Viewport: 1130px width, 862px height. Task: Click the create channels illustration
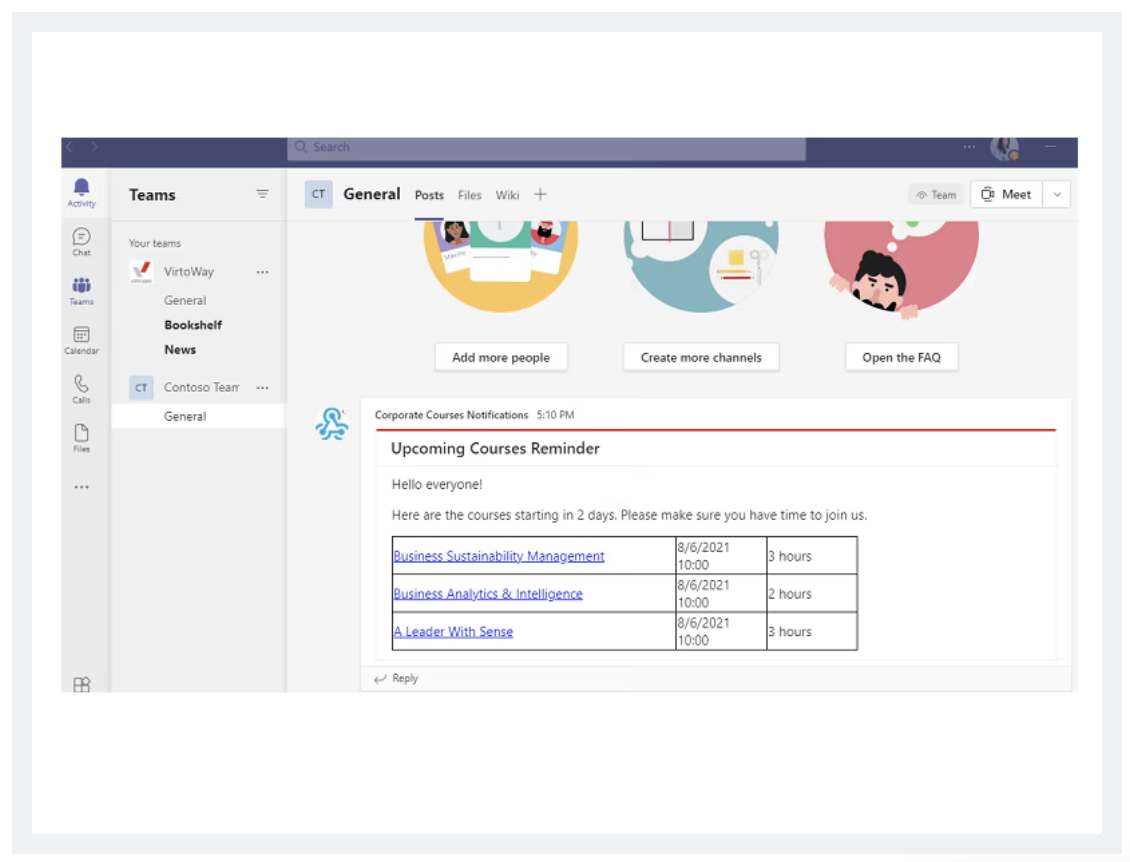(701, 267)
